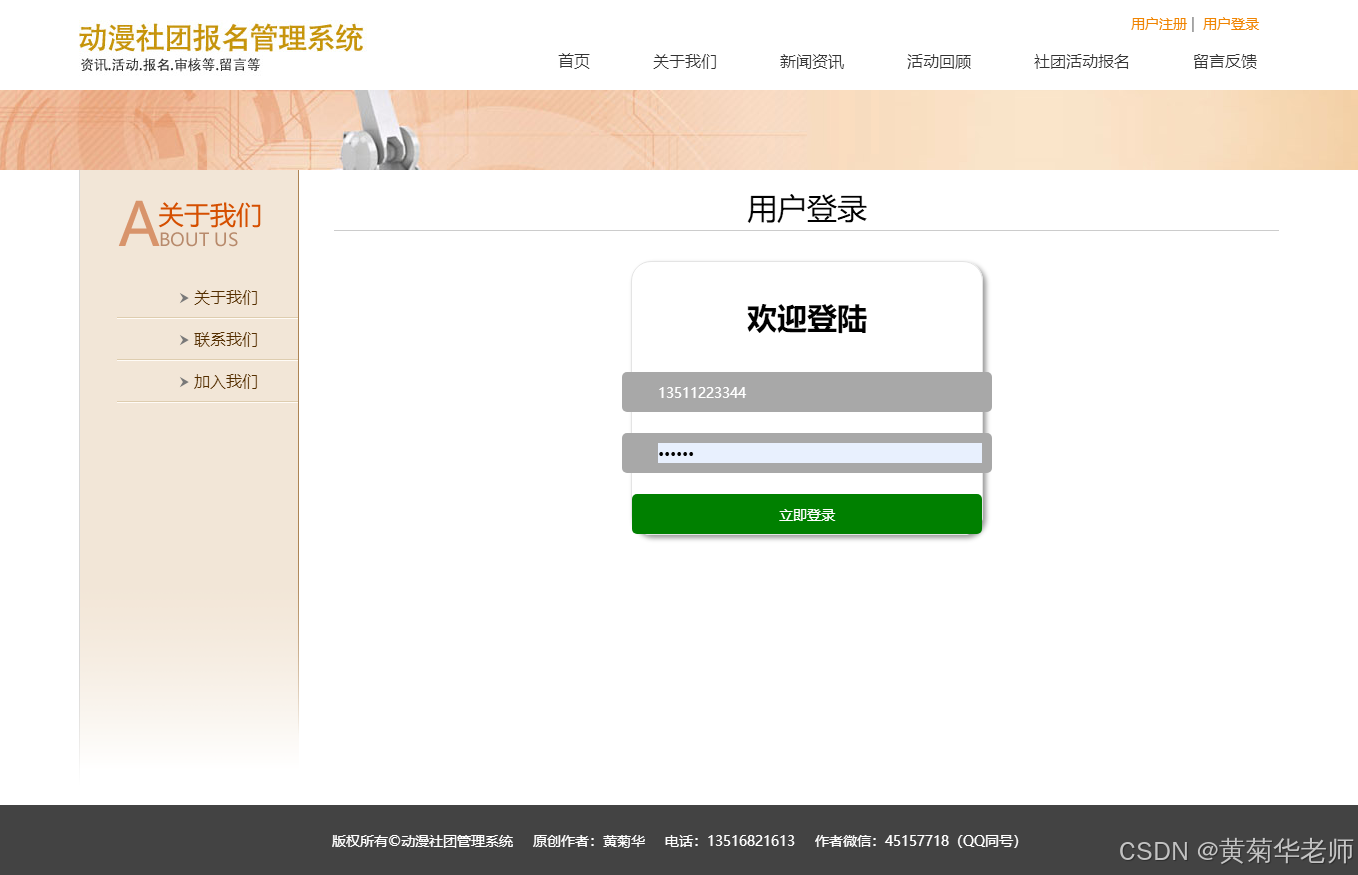
Task: Go to the 首页 menu item
Action: 574,61
